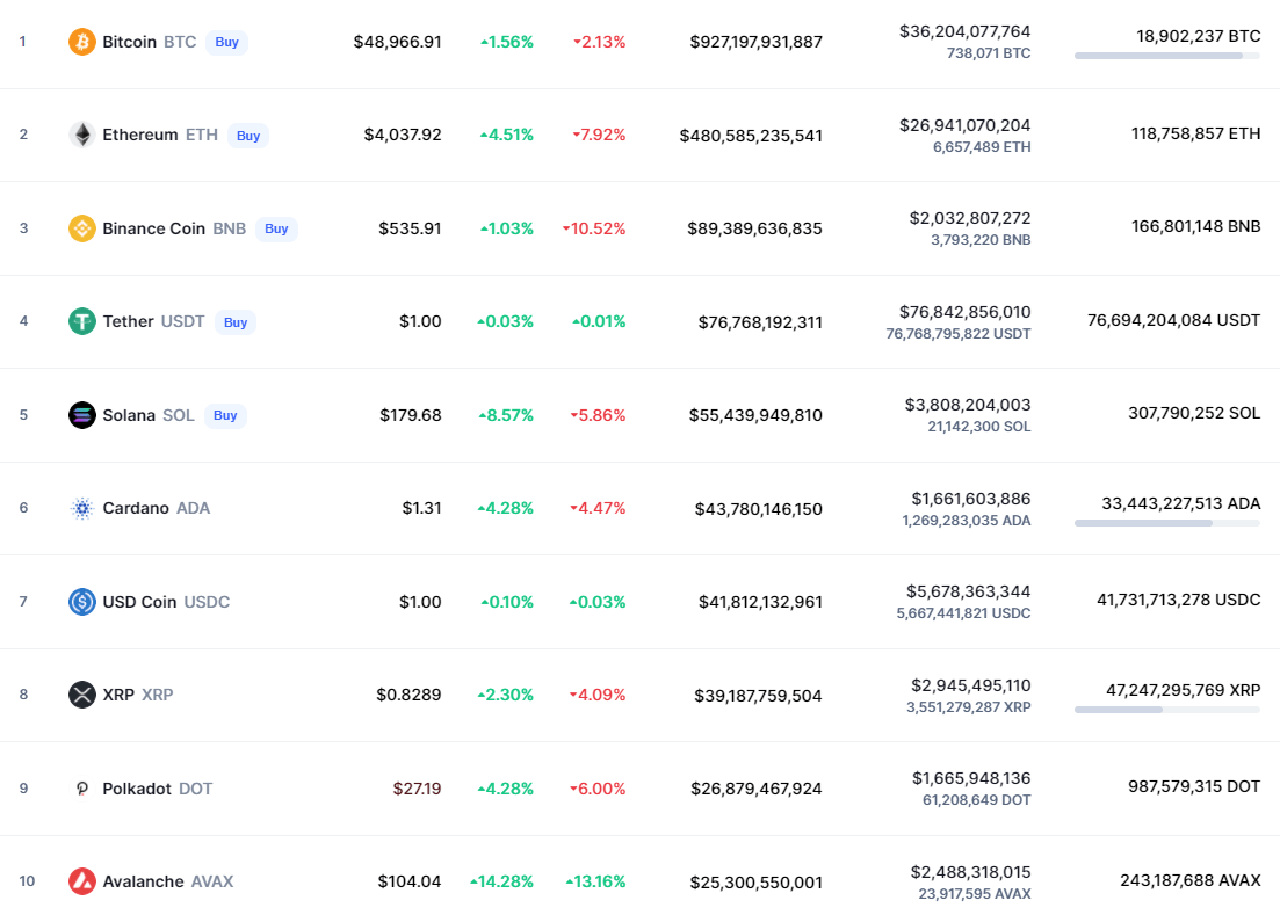Click Binance Coin price $535.91

coord(410,228)
